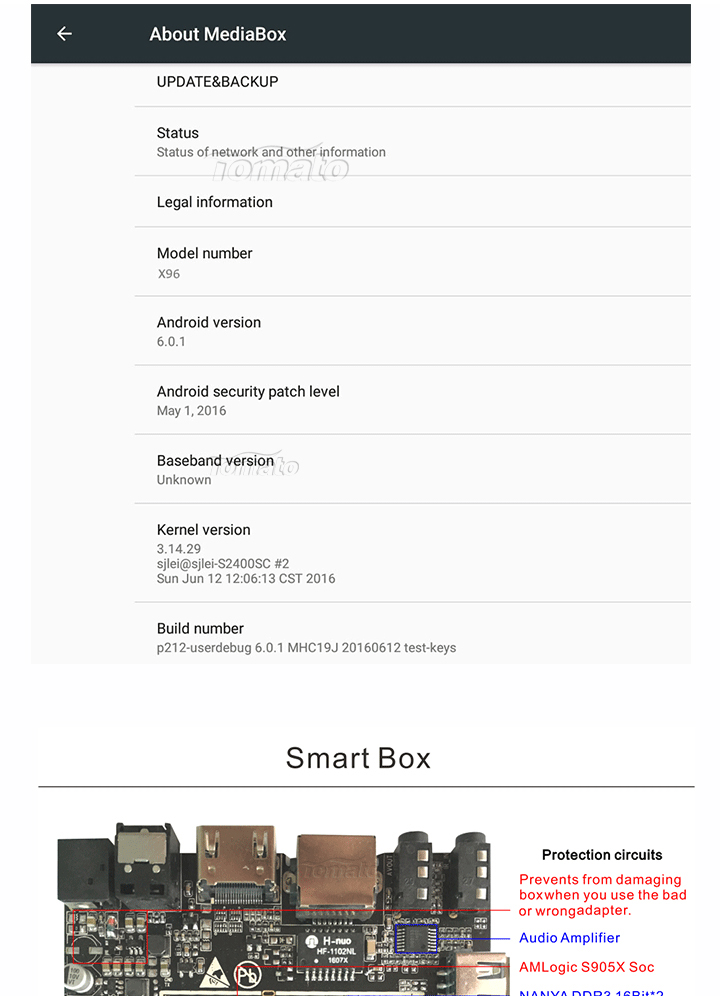
Task: Click the blue-outlined audio amplifier chip
Action: point(416,939)
